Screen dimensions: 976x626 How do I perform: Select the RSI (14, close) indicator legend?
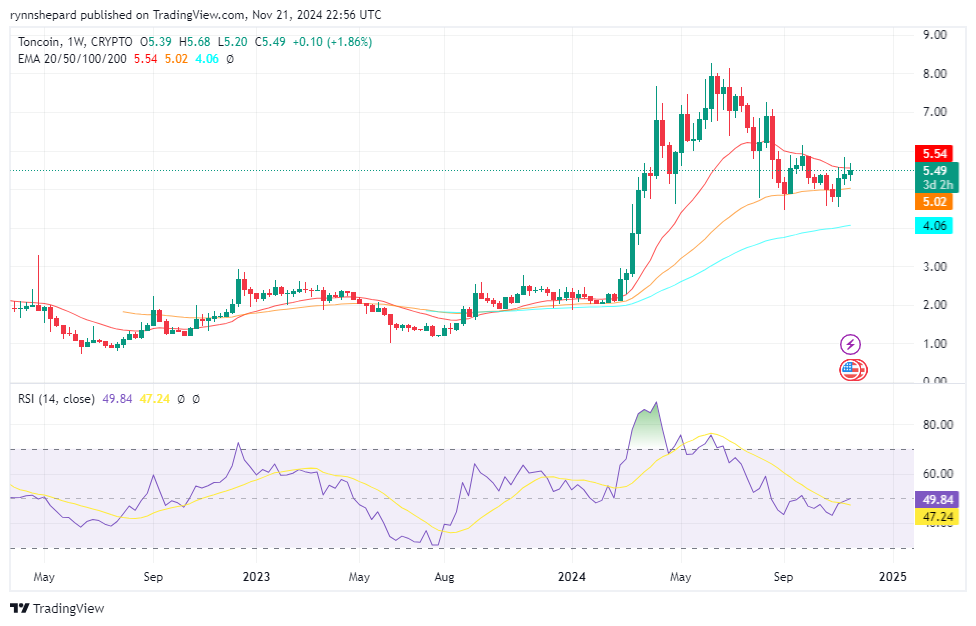[x=57, y=399]
